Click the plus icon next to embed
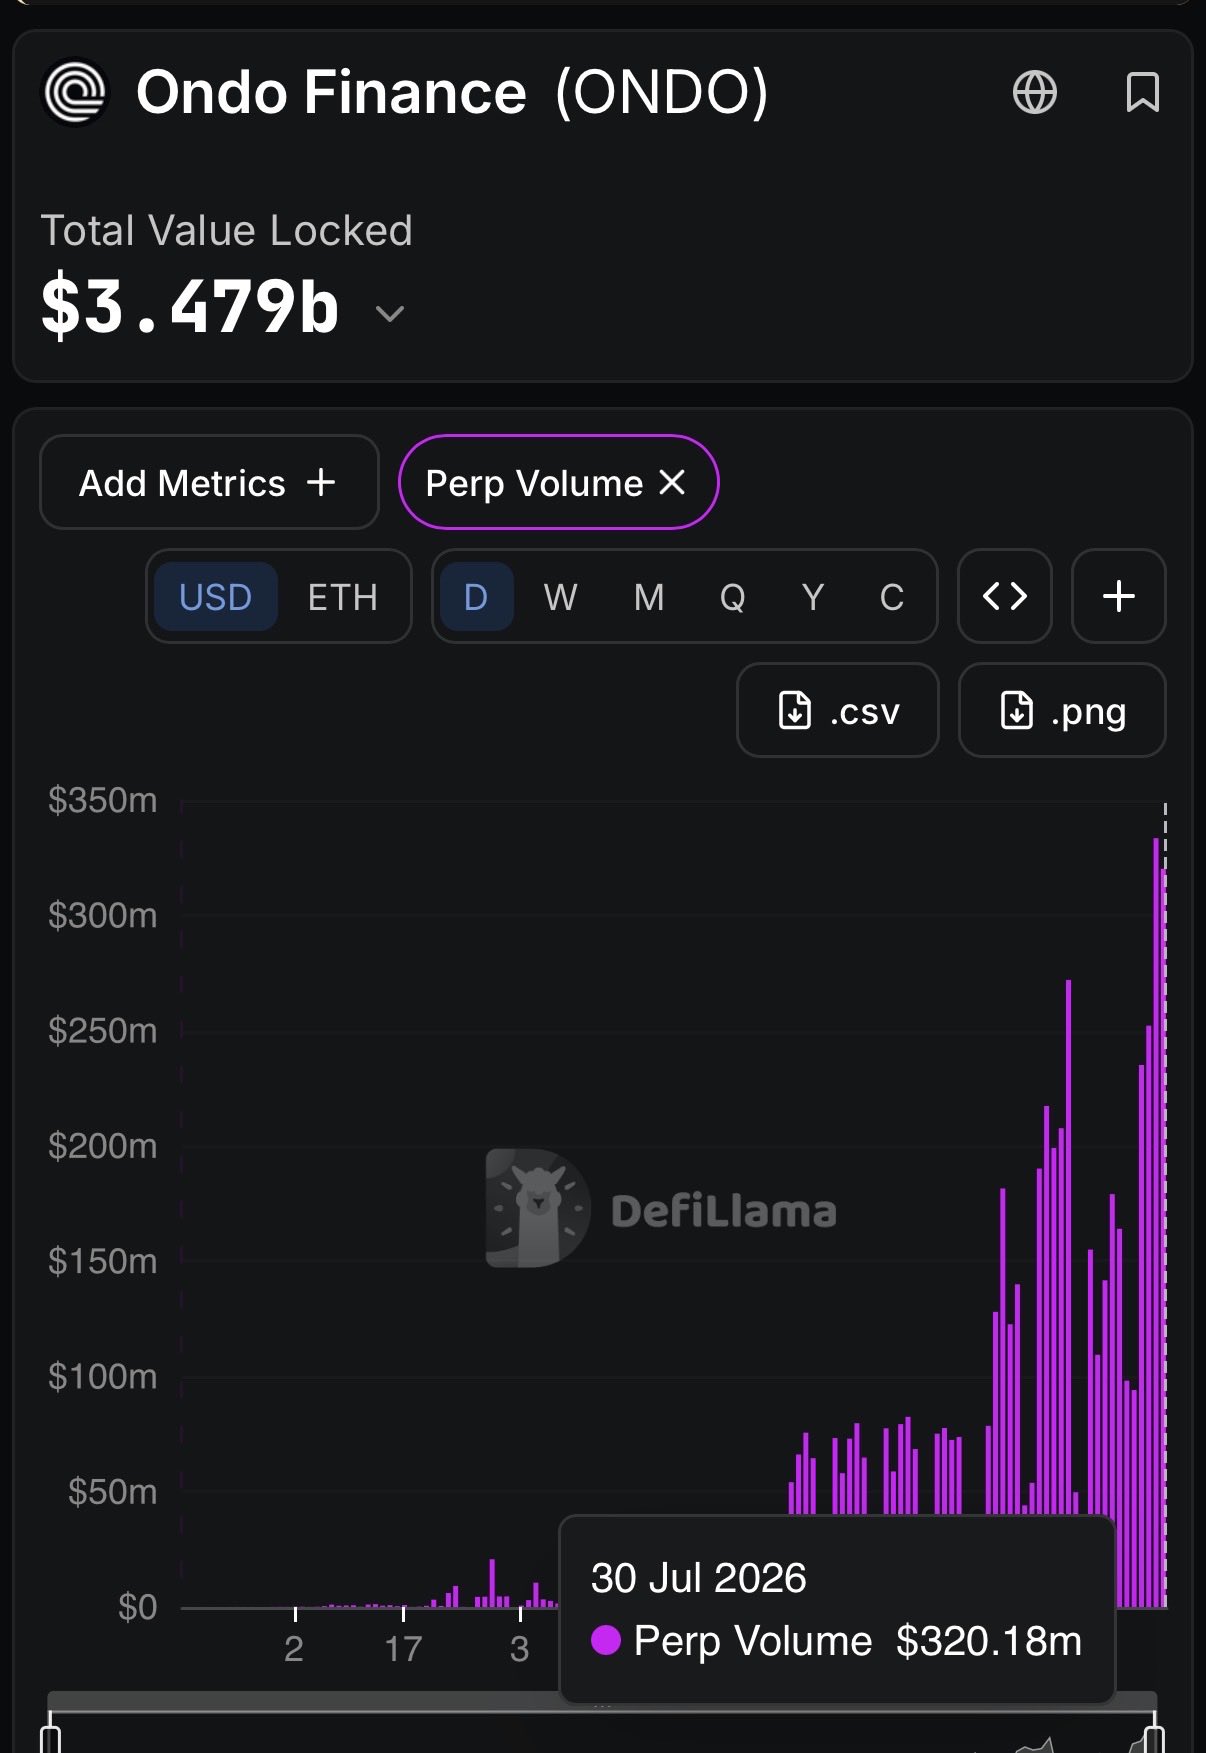 (x=1118, y=596)
